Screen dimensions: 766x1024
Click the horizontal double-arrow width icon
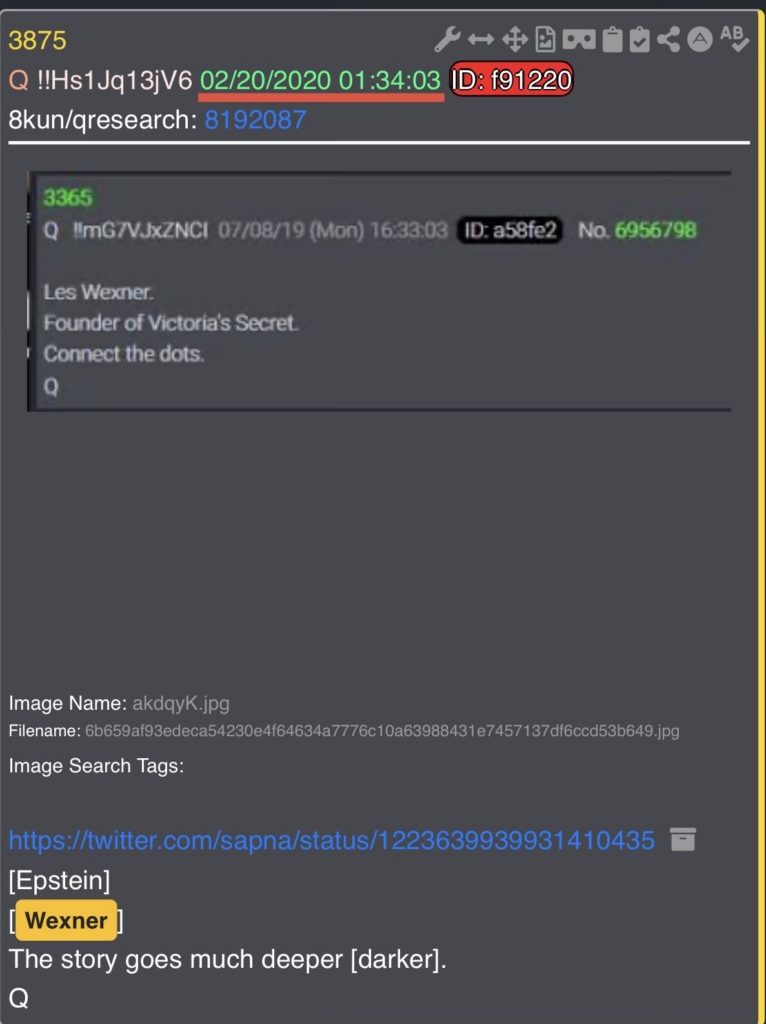click(x=481, y=40)
